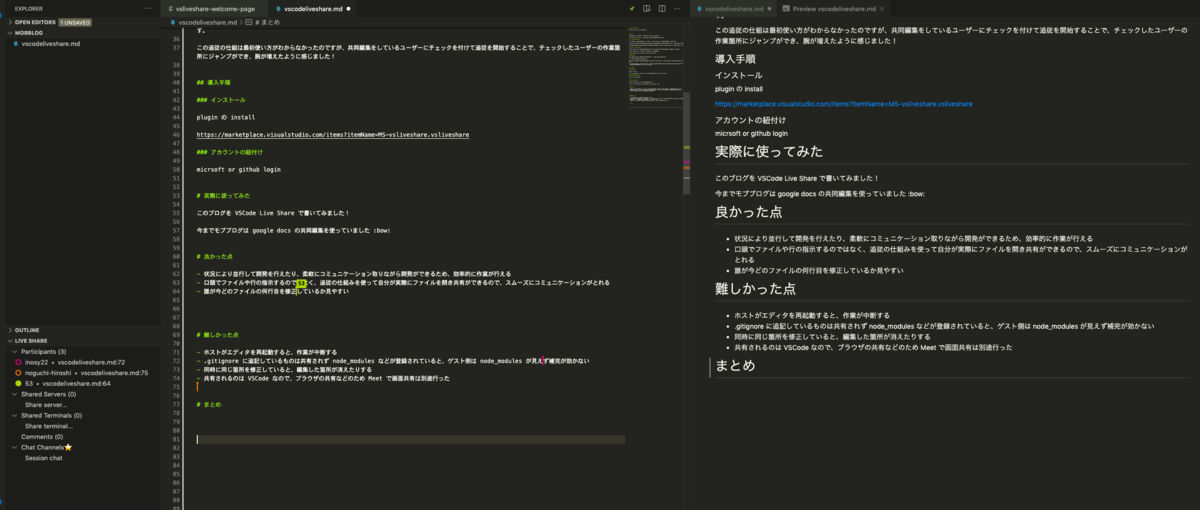Click the split editor icon
This screenshot has width=1200, height=510.
pyautogui.click(x=661, y=8)
